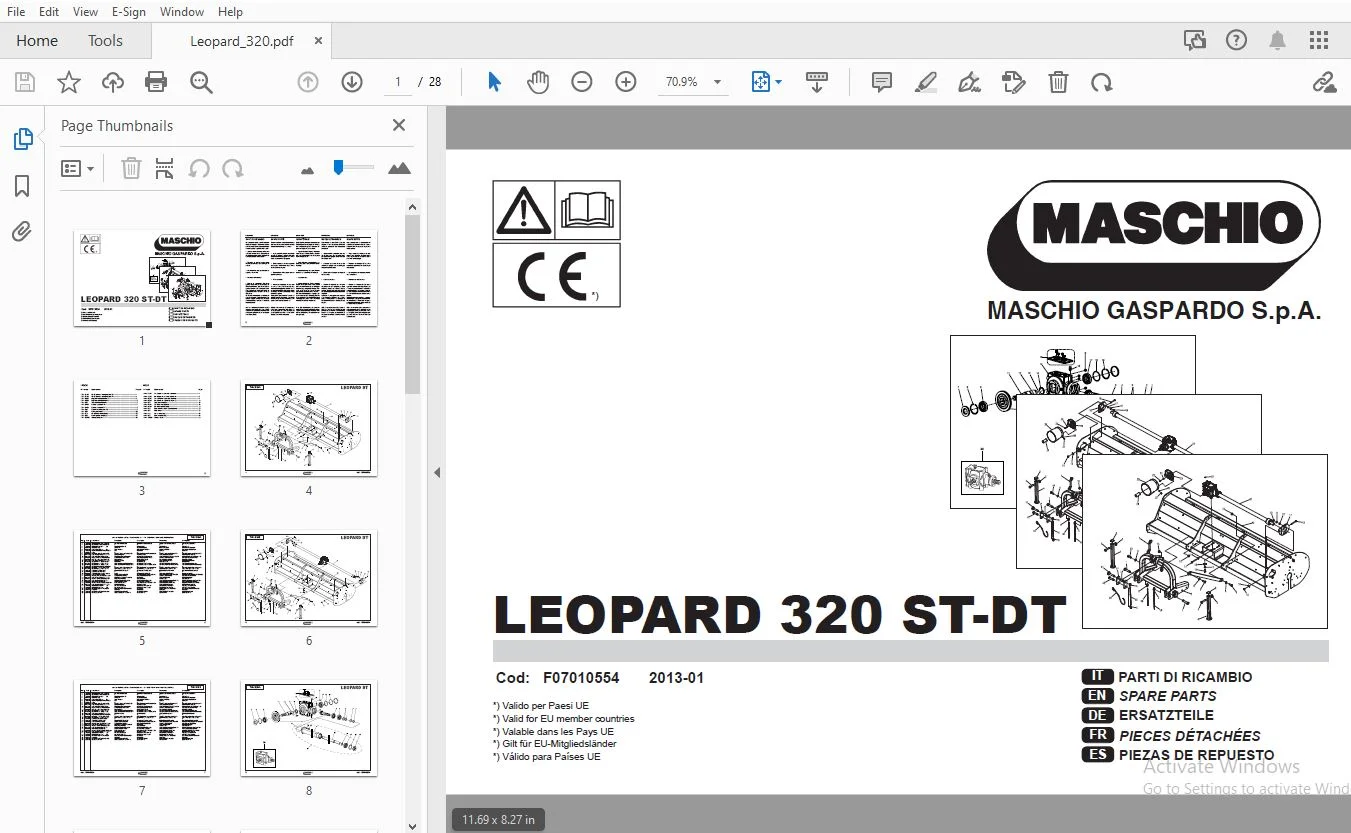Delete page with trash icon in toolbar
Image resolution: width=1351 pixels, height=833 pixels.
[x=1058, y=82]
